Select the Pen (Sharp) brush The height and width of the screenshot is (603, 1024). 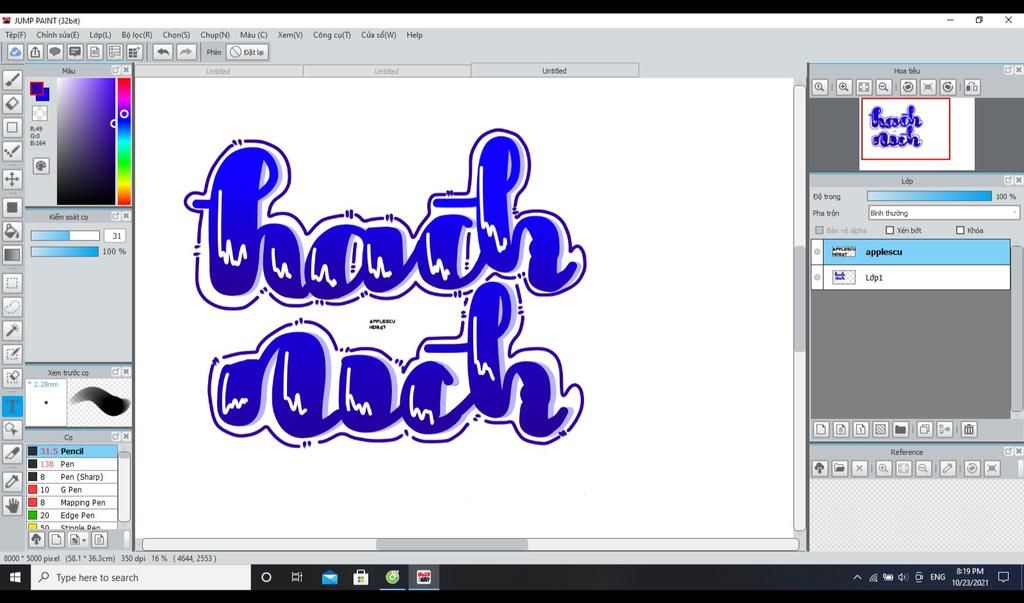pyautogui.click(x=72, y=477)
